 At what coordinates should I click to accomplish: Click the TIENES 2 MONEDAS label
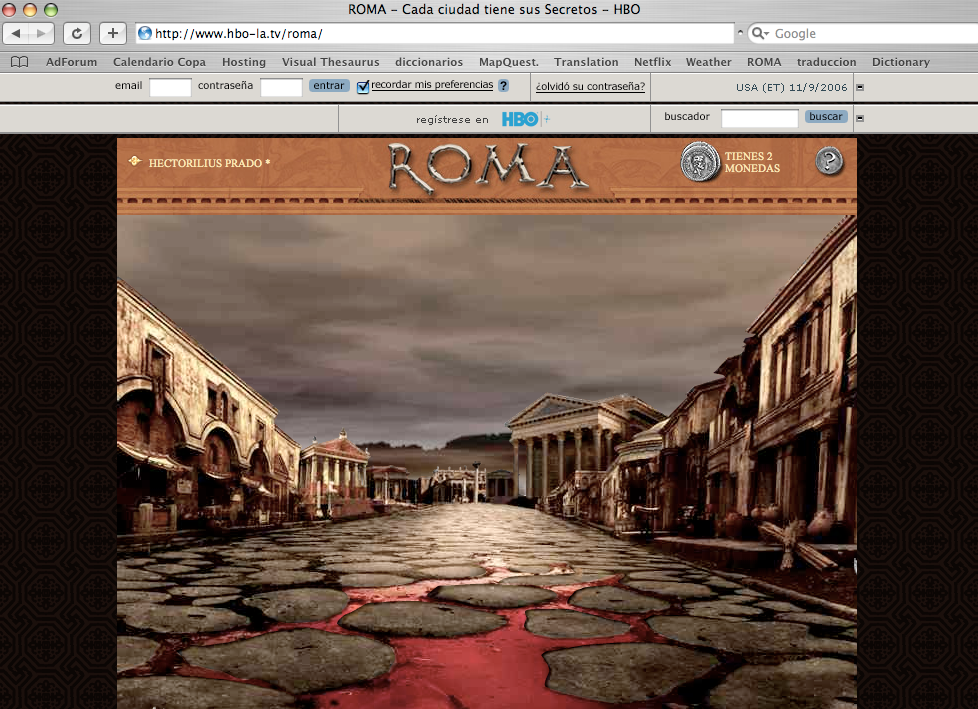[752, 162]
